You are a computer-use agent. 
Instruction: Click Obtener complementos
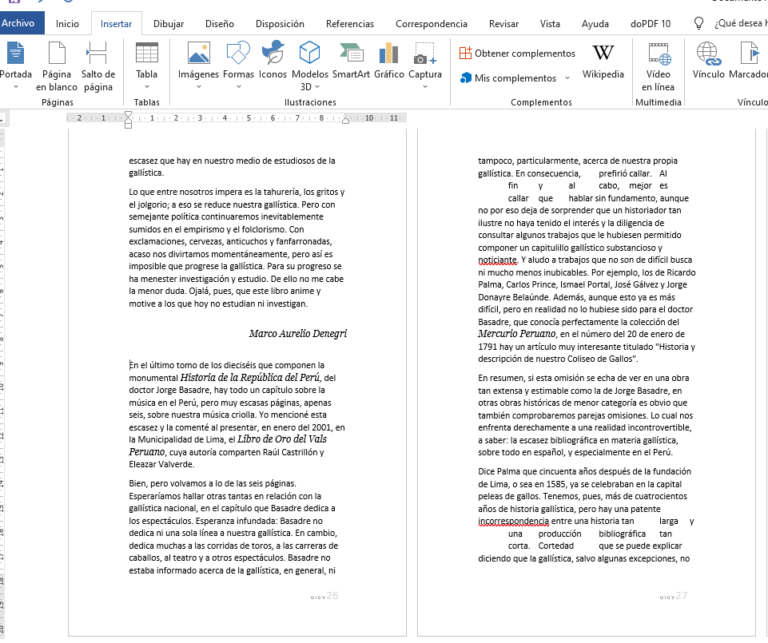517,53
